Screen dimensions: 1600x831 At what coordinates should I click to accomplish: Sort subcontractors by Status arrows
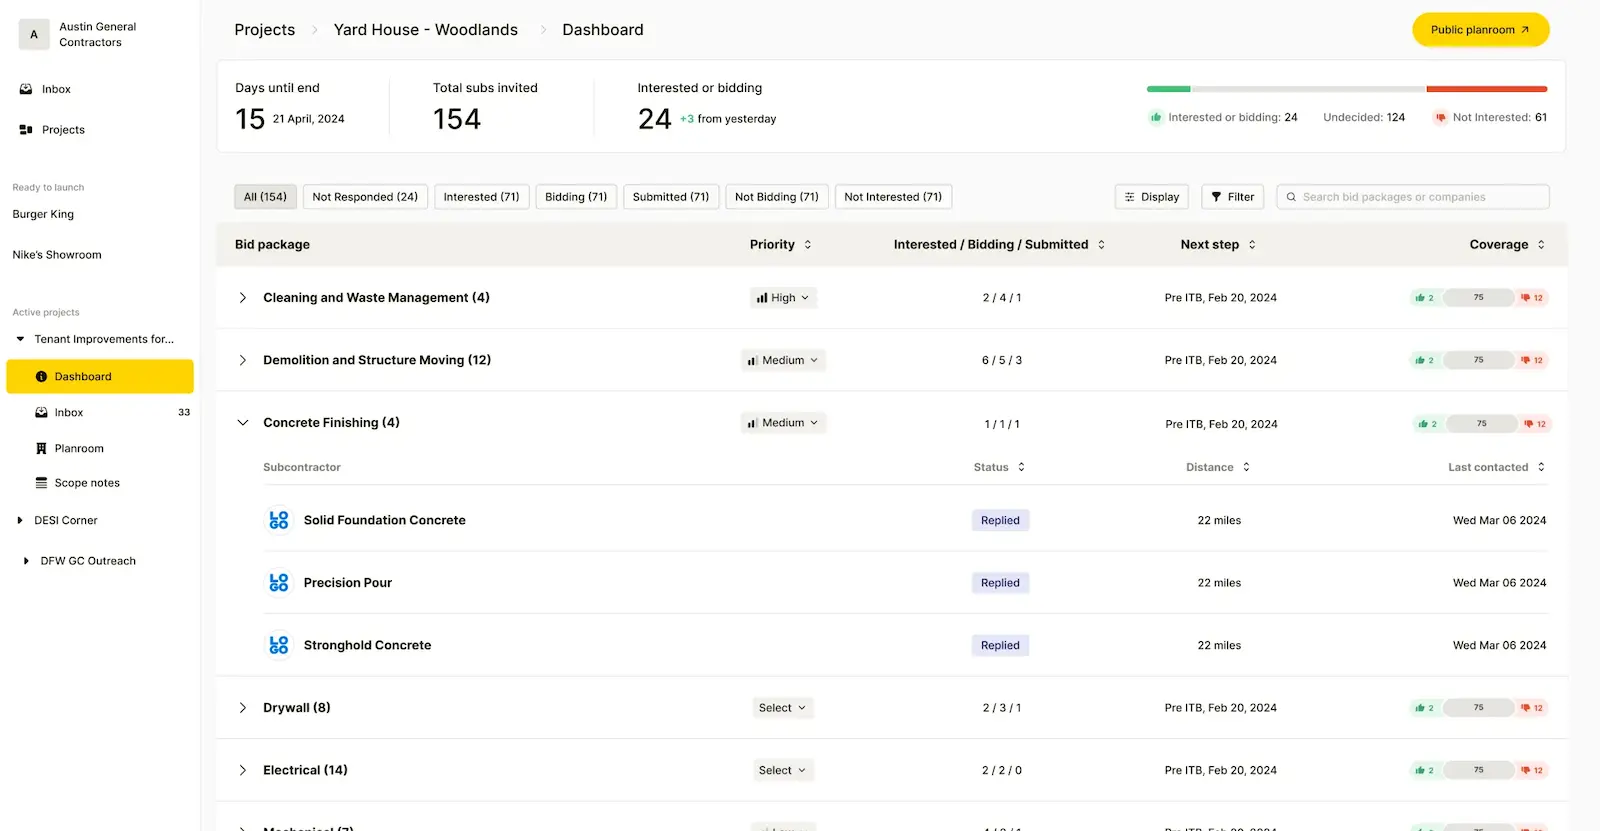[1021, 467]
